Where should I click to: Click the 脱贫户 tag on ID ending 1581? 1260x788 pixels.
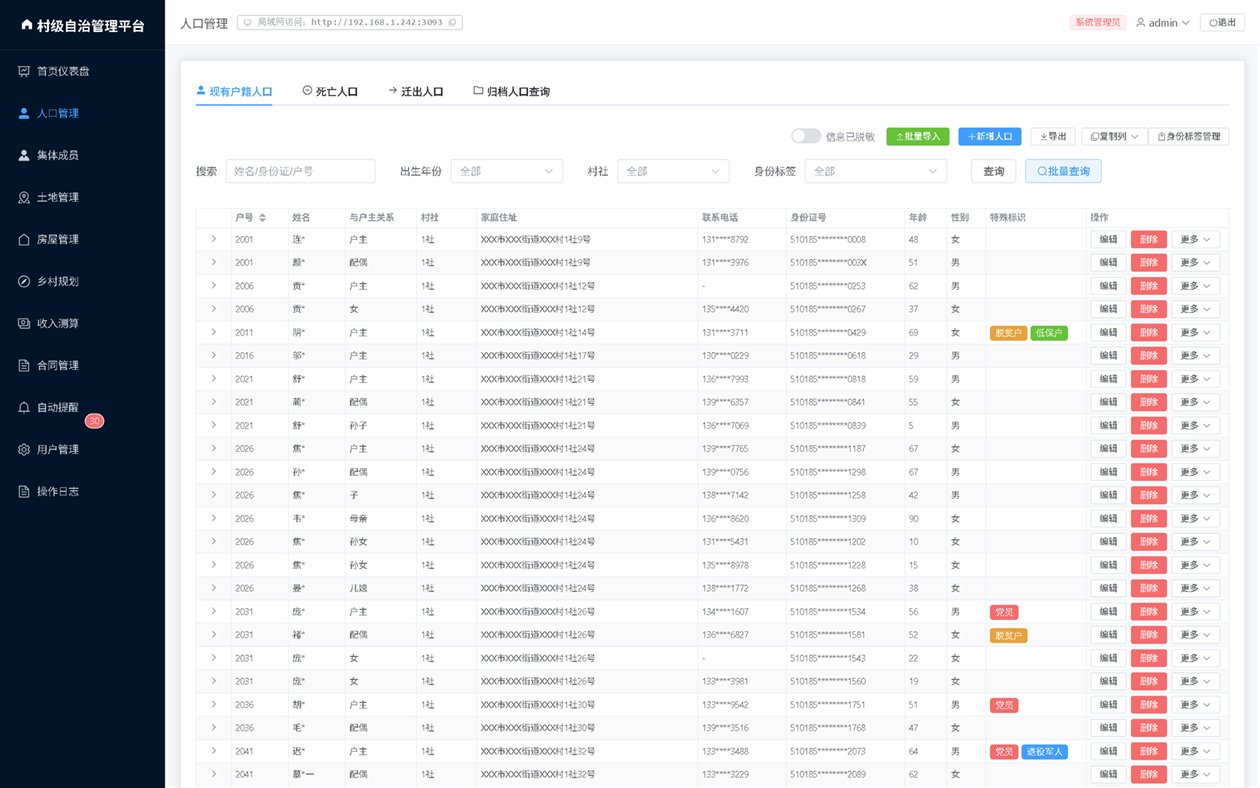click(x=1008, y=635)
